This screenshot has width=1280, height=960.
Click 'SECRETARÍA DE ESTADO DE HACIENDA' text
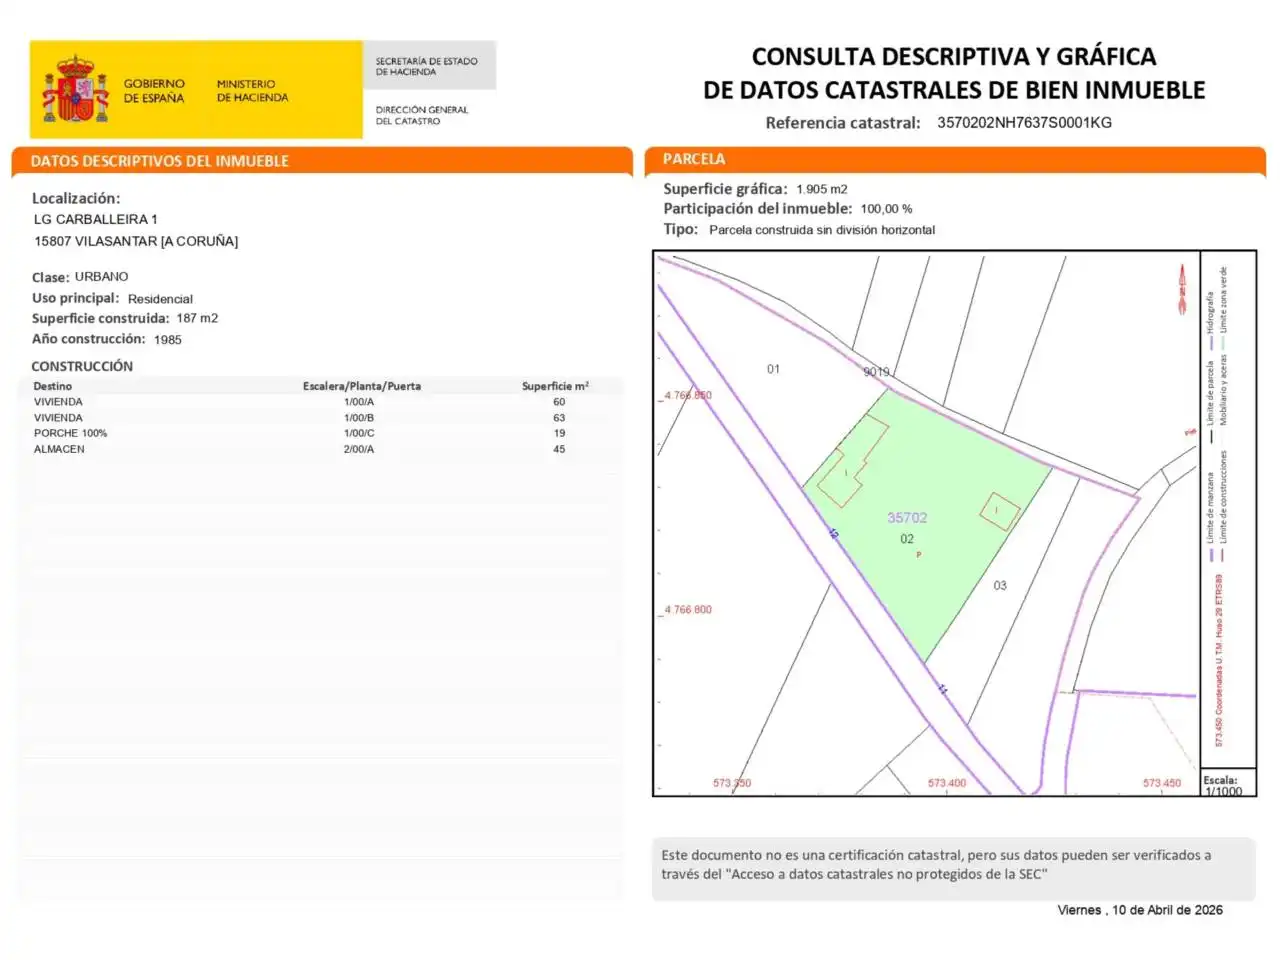[426, 67]
